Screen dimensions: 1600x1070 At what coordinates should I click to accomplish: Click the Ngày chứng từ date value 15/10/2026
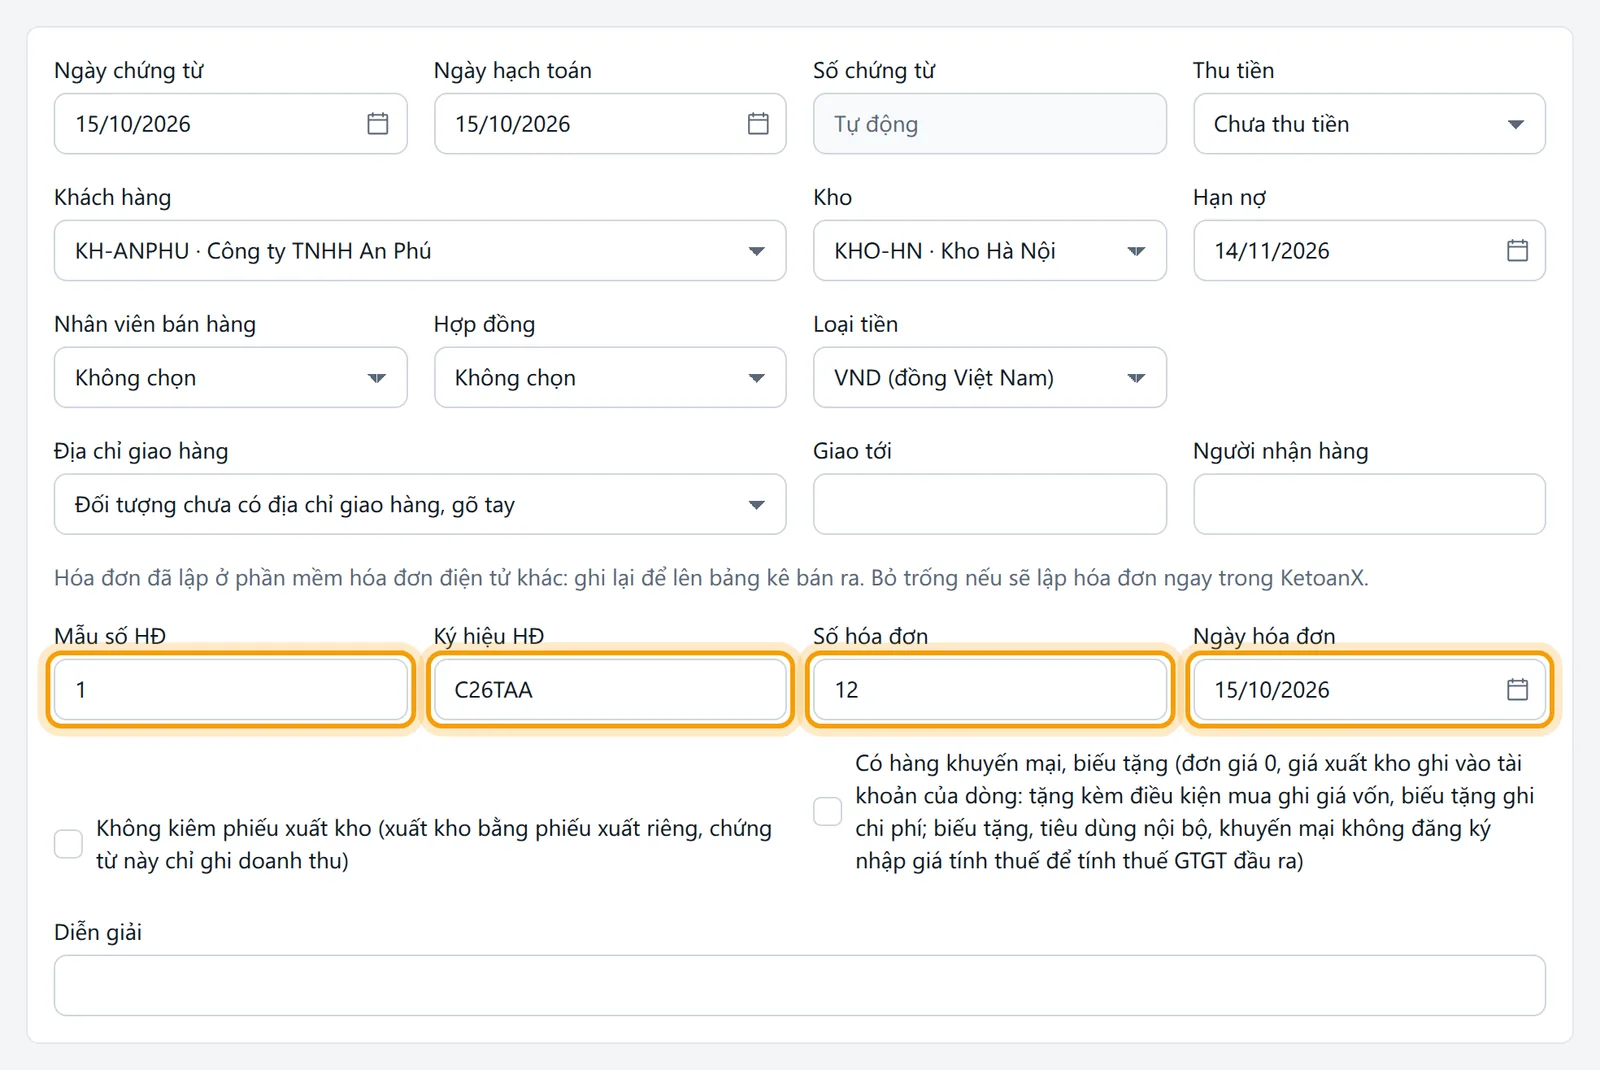[133, 125]
